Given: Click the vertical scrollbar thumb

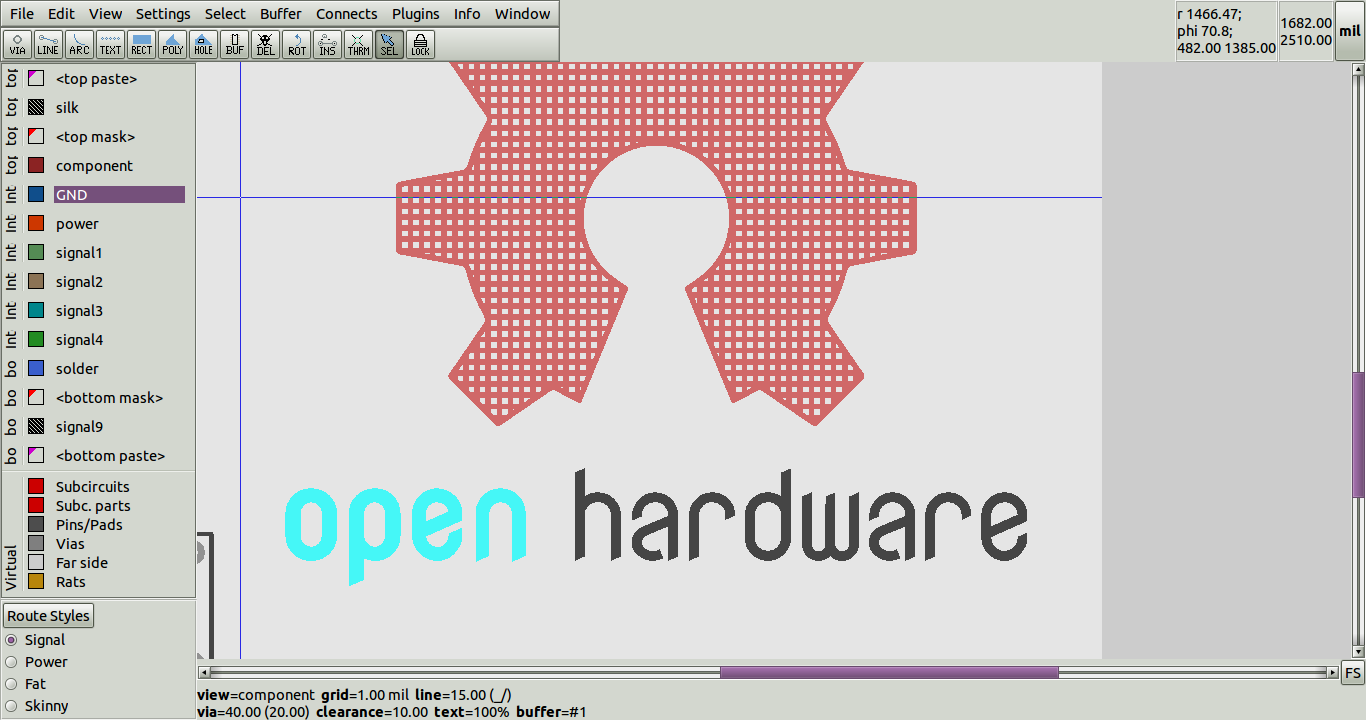Looking at the screenshot, I should 1358,435.
